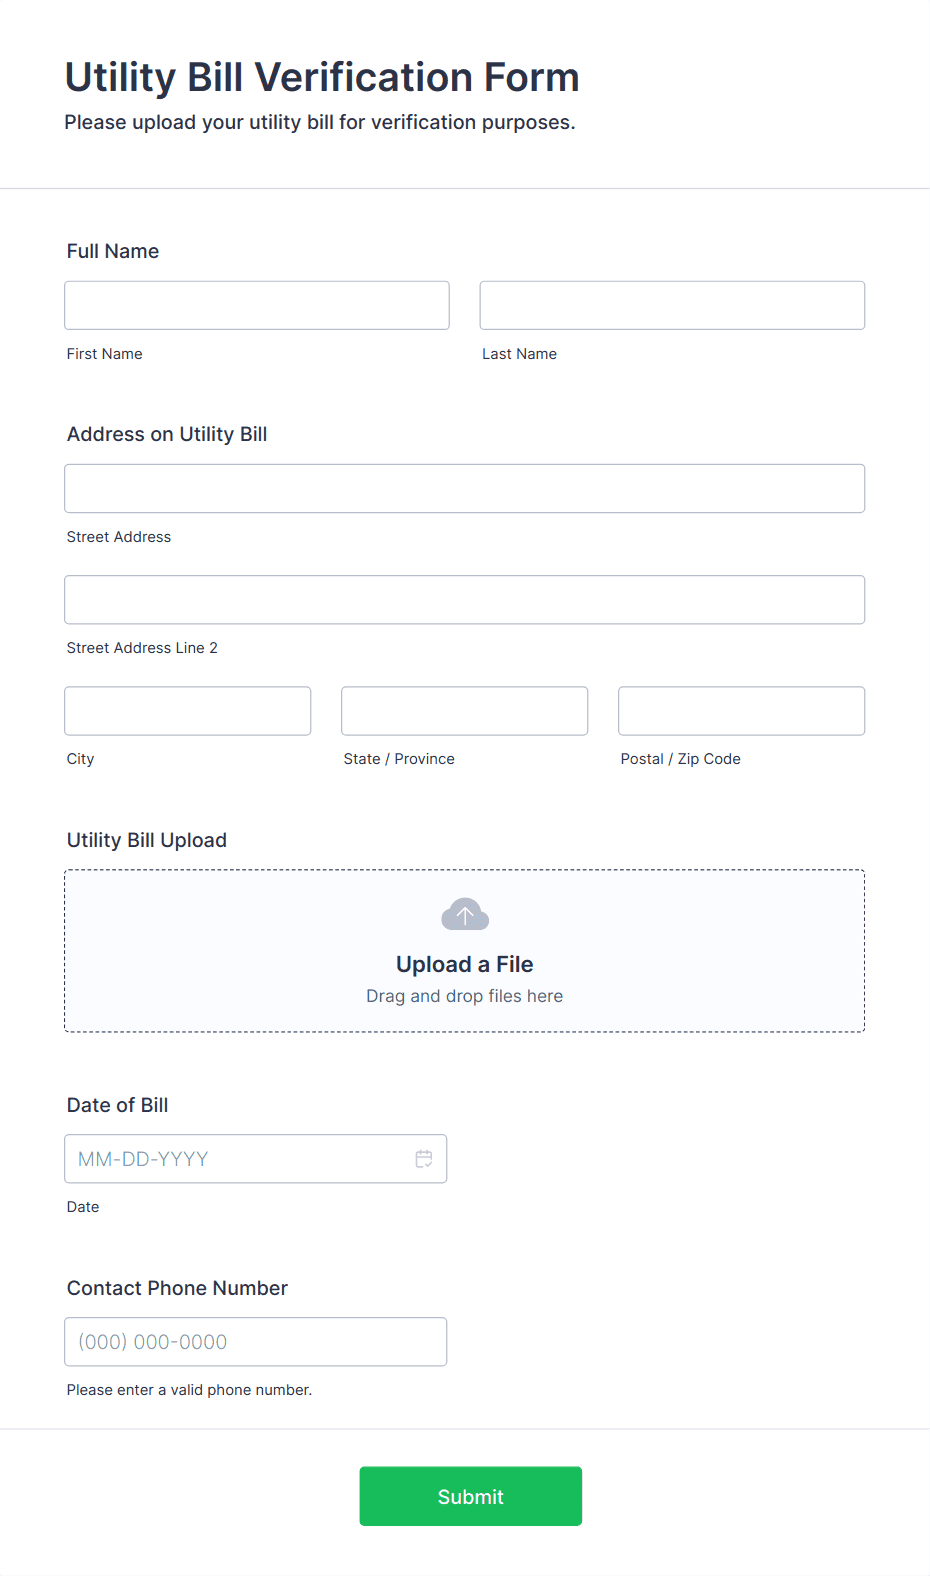Click the Utility Bill Upload label
Screen dimensions: 930x1576
pyautogui.click(x=146, y=840)
